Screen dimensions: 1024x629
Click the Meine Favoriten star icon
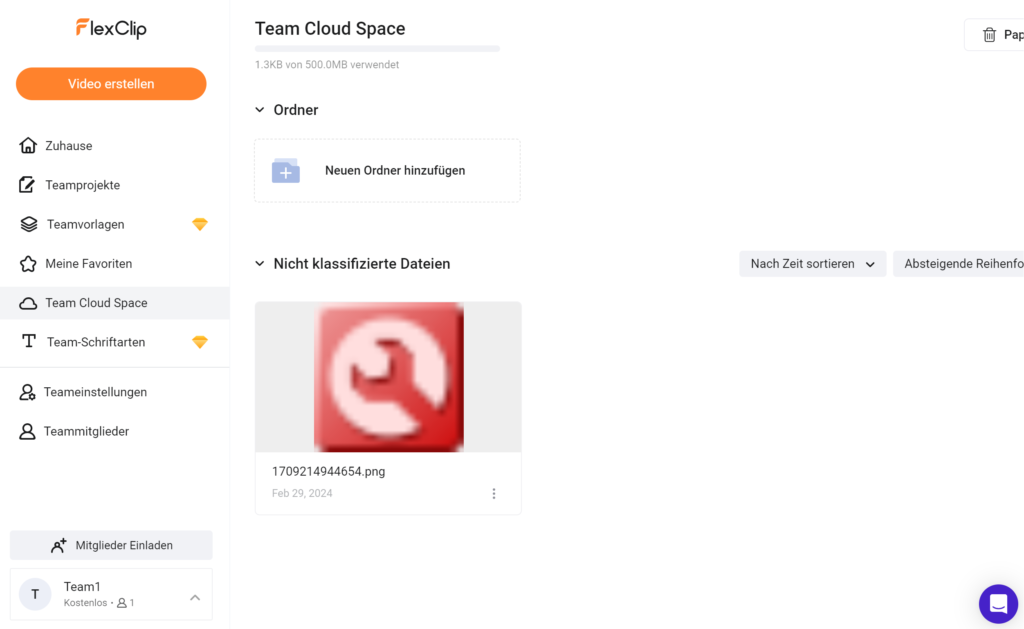(28, 264)
